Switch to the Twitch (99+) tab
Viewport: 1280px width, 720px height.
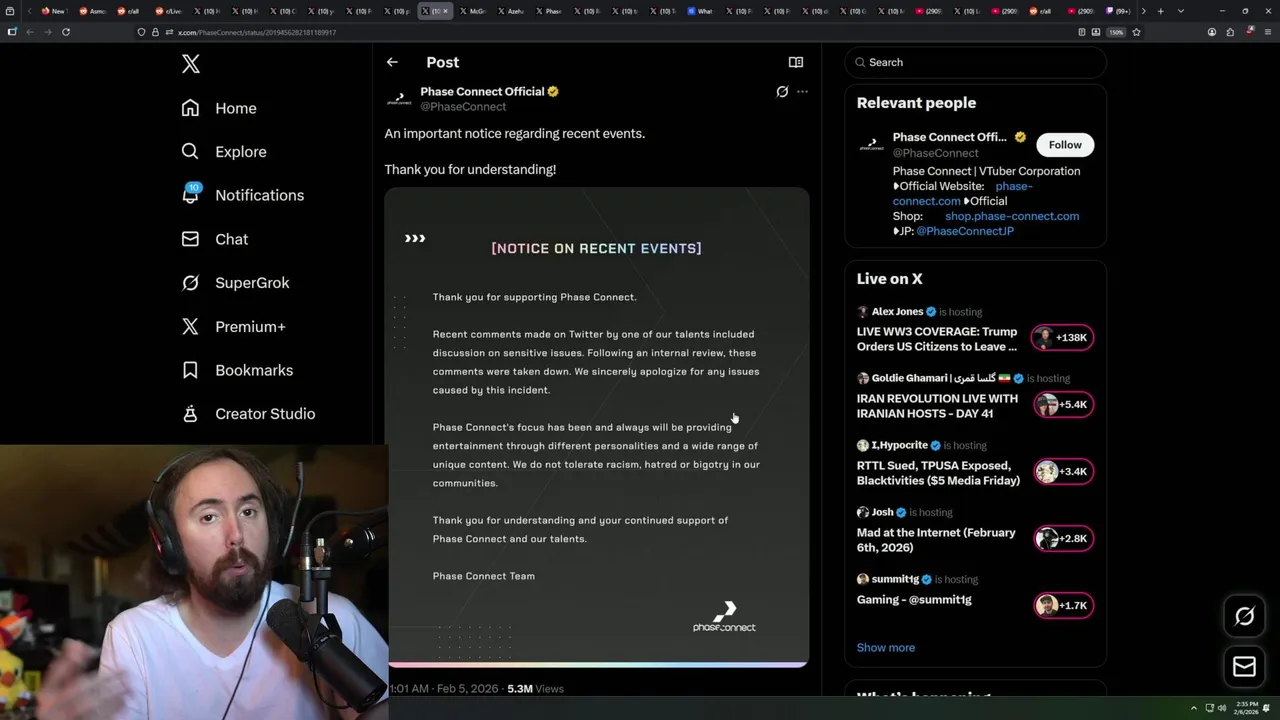click(x=1118, y=11)
